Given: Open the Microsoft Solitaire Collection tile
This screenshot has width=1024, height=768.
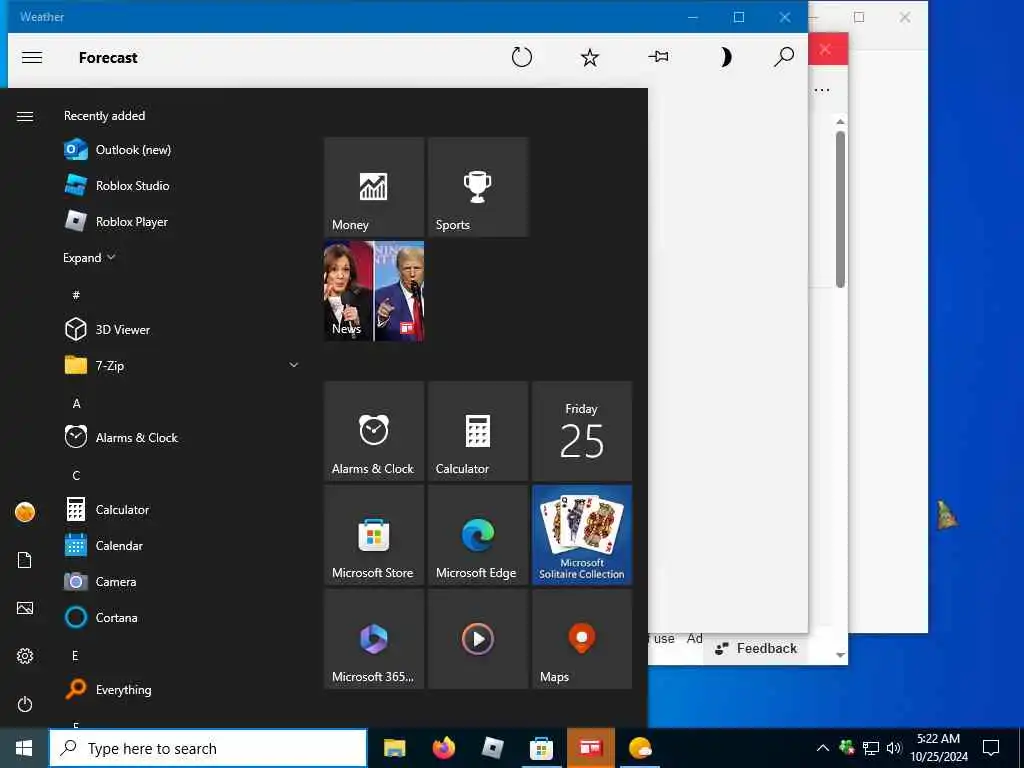Looking at the screenshot, I should [x=582, y=535].
